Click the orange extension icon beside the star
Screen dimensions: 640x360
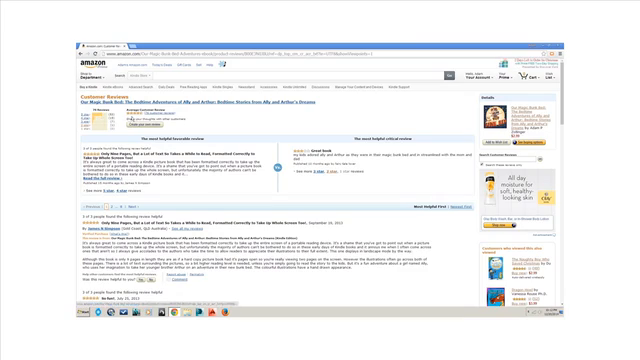pyautogui.click(x=552, y=54)
